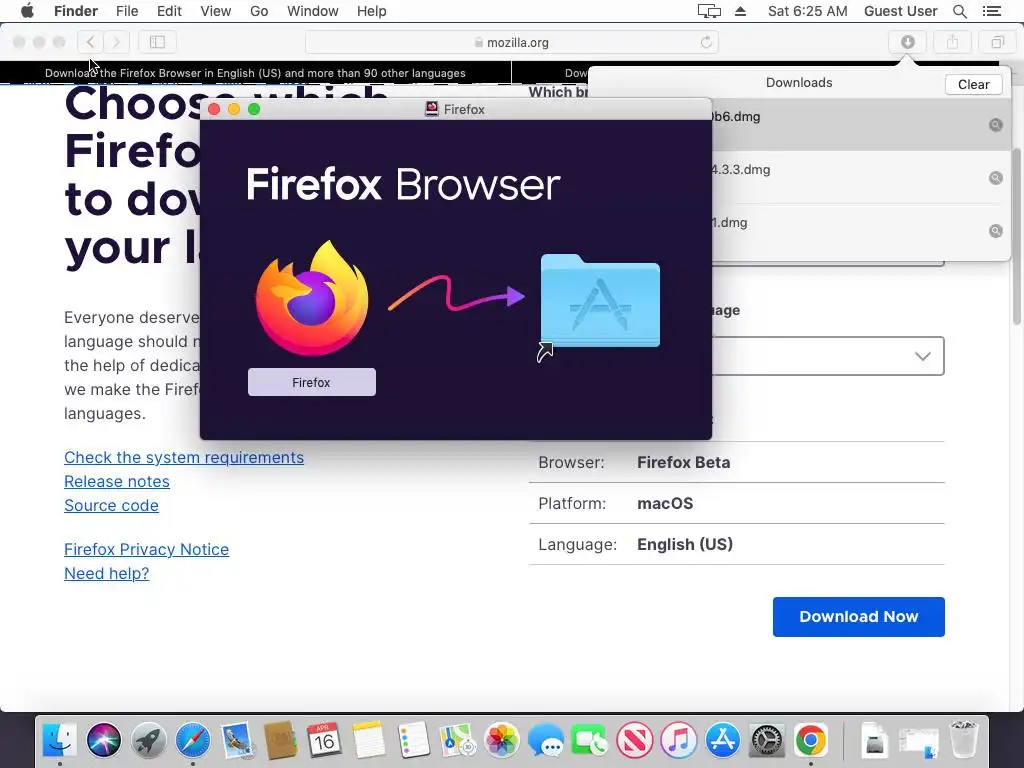
Task: Reveal the b6.dmg download in Finder
Action: 995,125
